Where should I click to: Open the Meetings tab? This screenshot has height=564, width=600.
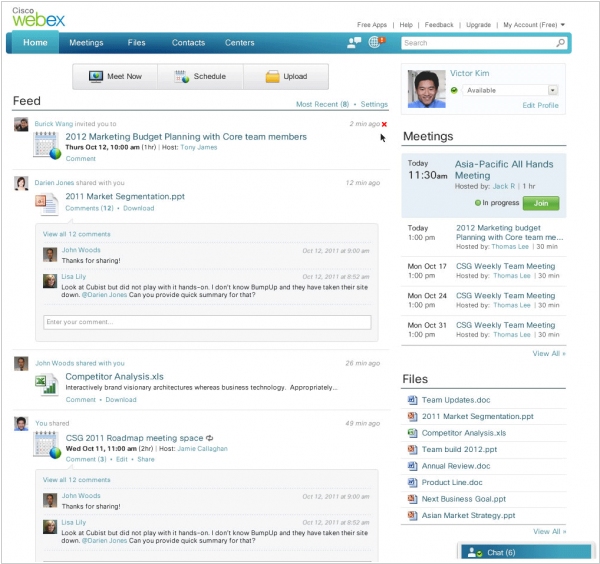(x=86, y=42)
